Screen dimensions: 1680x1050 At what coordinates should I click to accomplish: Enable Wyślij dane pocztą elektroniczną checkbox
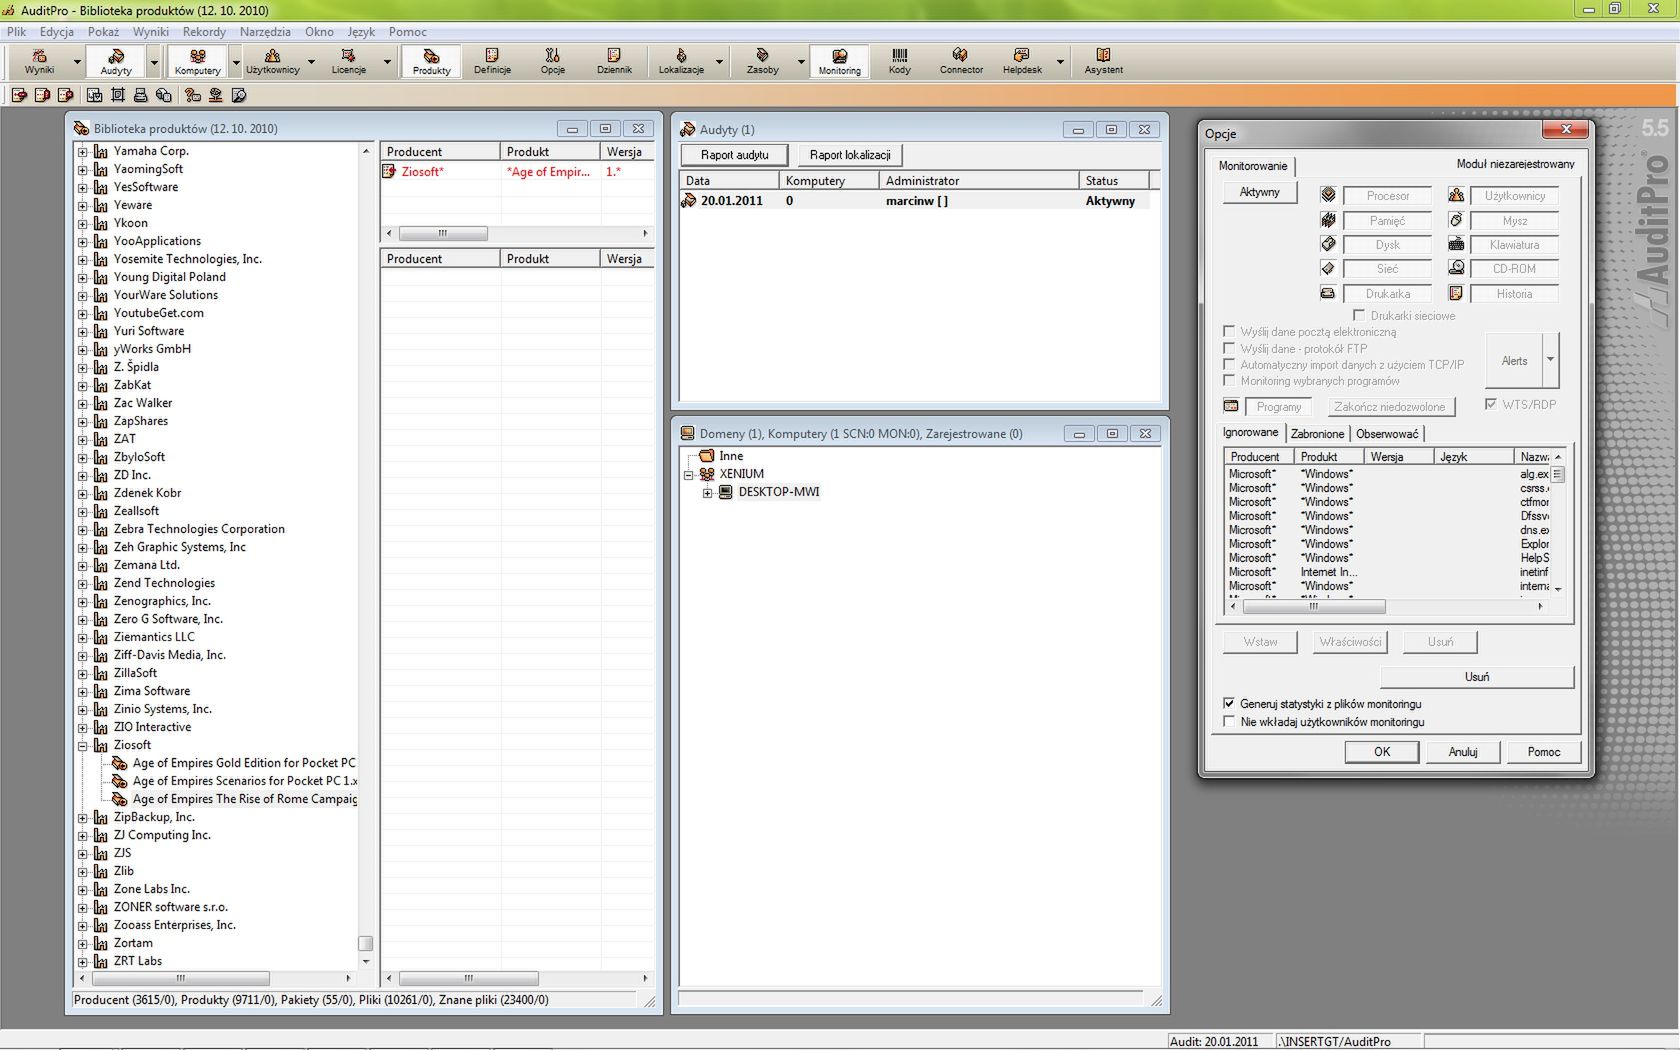(x=1229, y=331)
